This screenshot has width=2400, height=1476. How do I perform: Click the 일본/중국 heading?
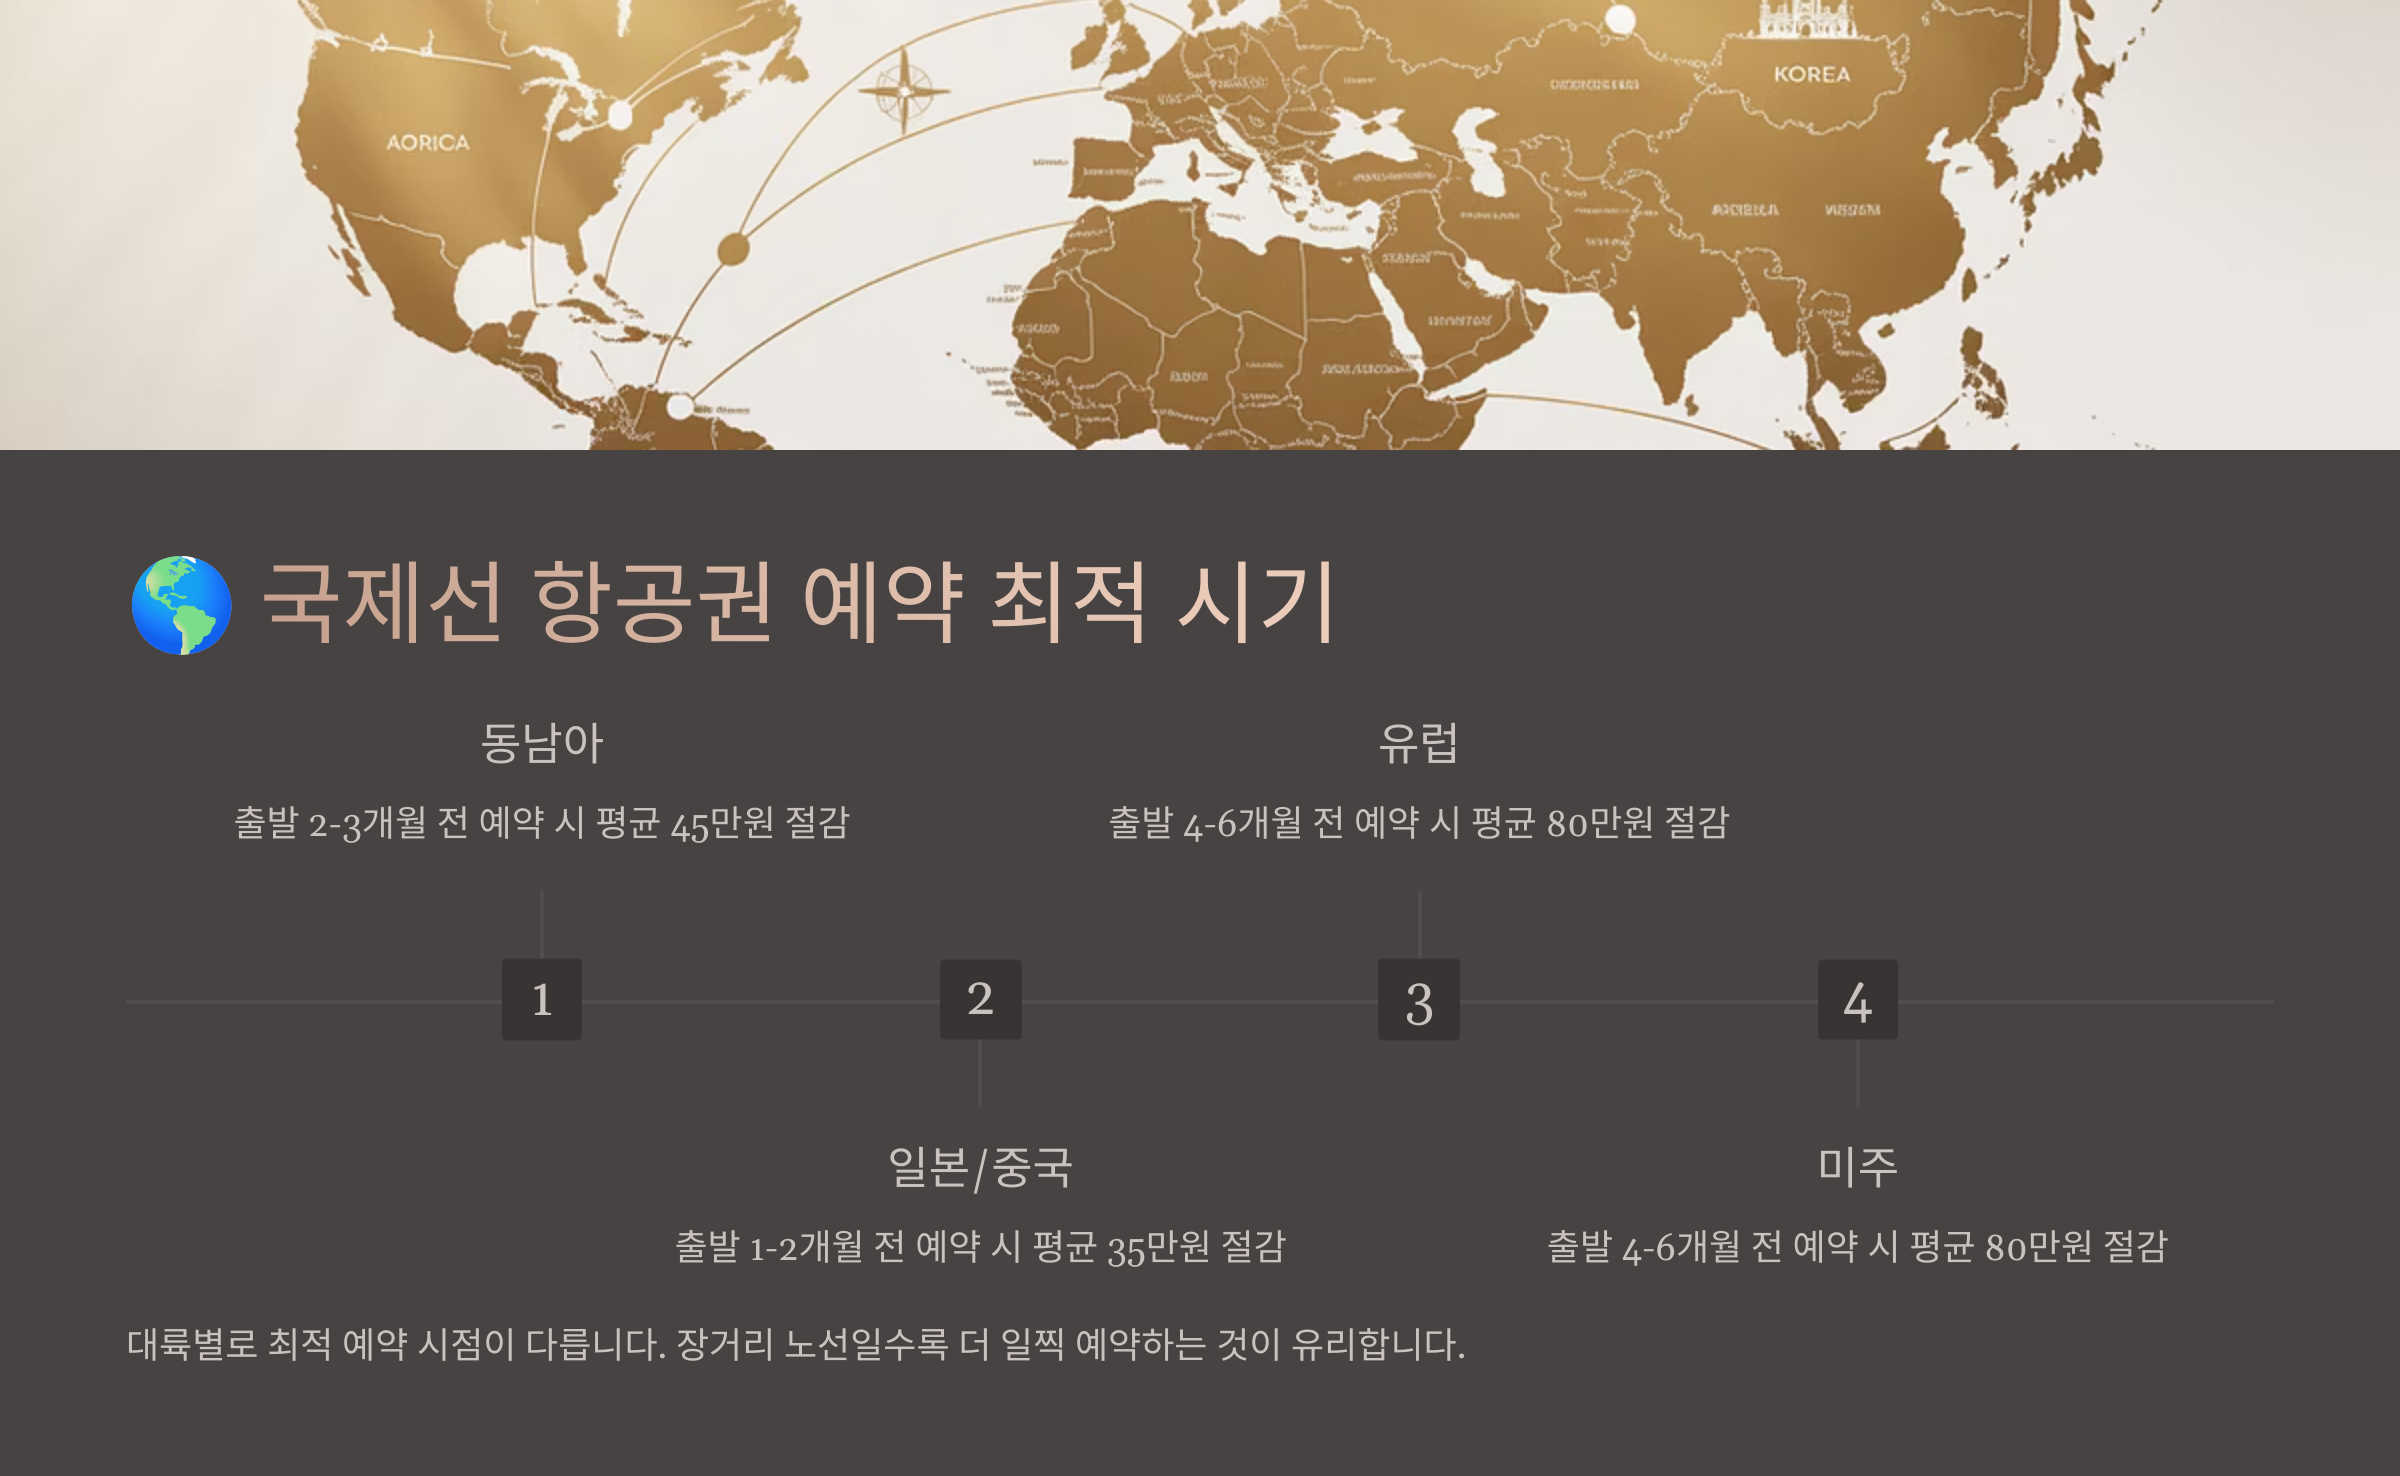[980, 1167]
